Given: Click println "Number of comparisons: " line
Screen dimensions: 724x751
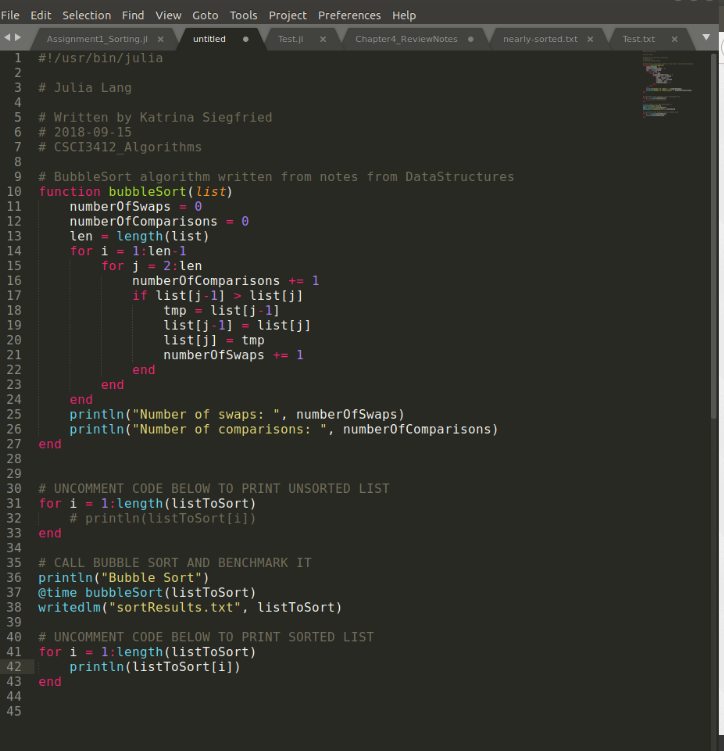Looking at the screenshot, I should (x=283, y=429).
